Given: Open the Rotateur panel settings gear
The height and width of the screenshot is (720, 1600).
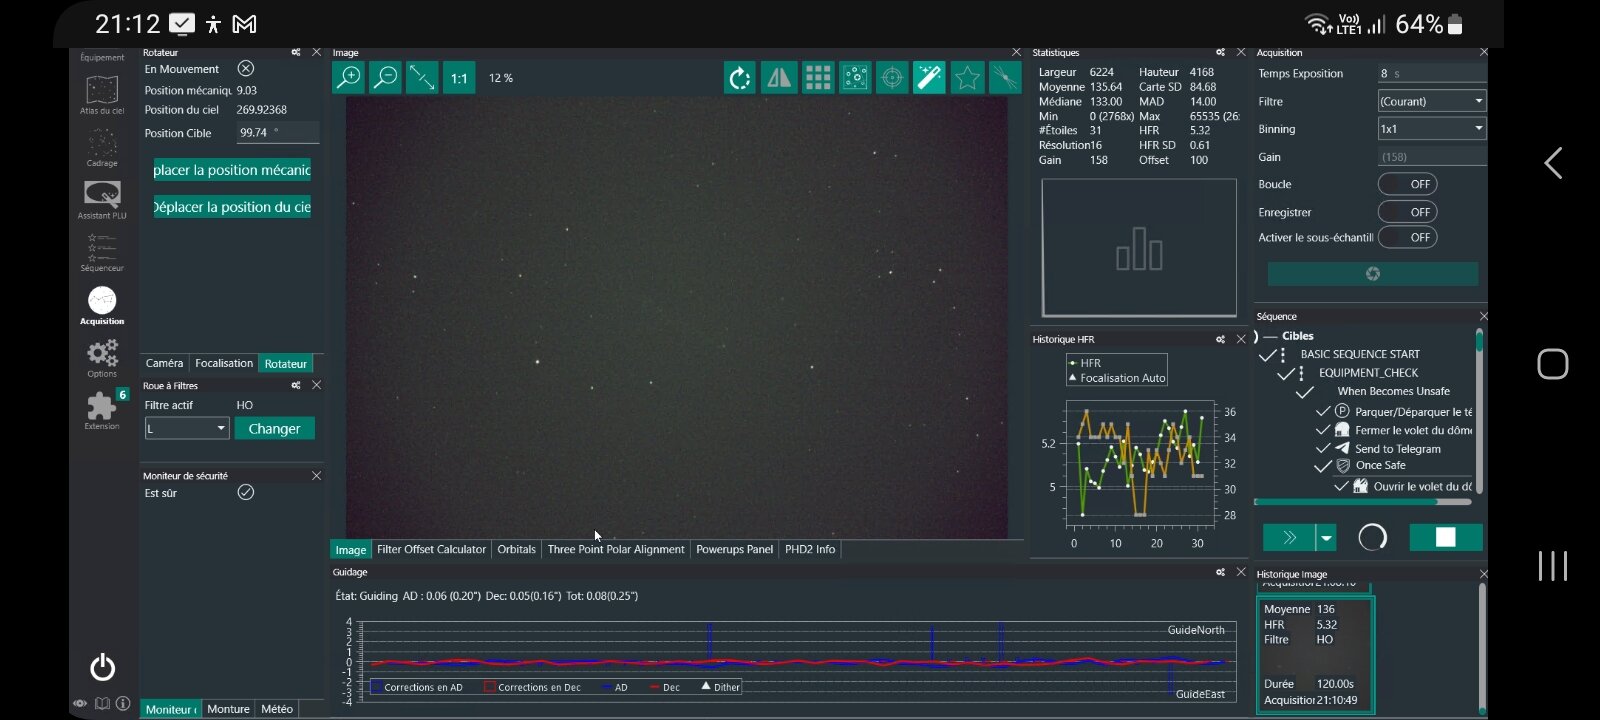Looking at the screenshot, I should [x=296, y=52].
